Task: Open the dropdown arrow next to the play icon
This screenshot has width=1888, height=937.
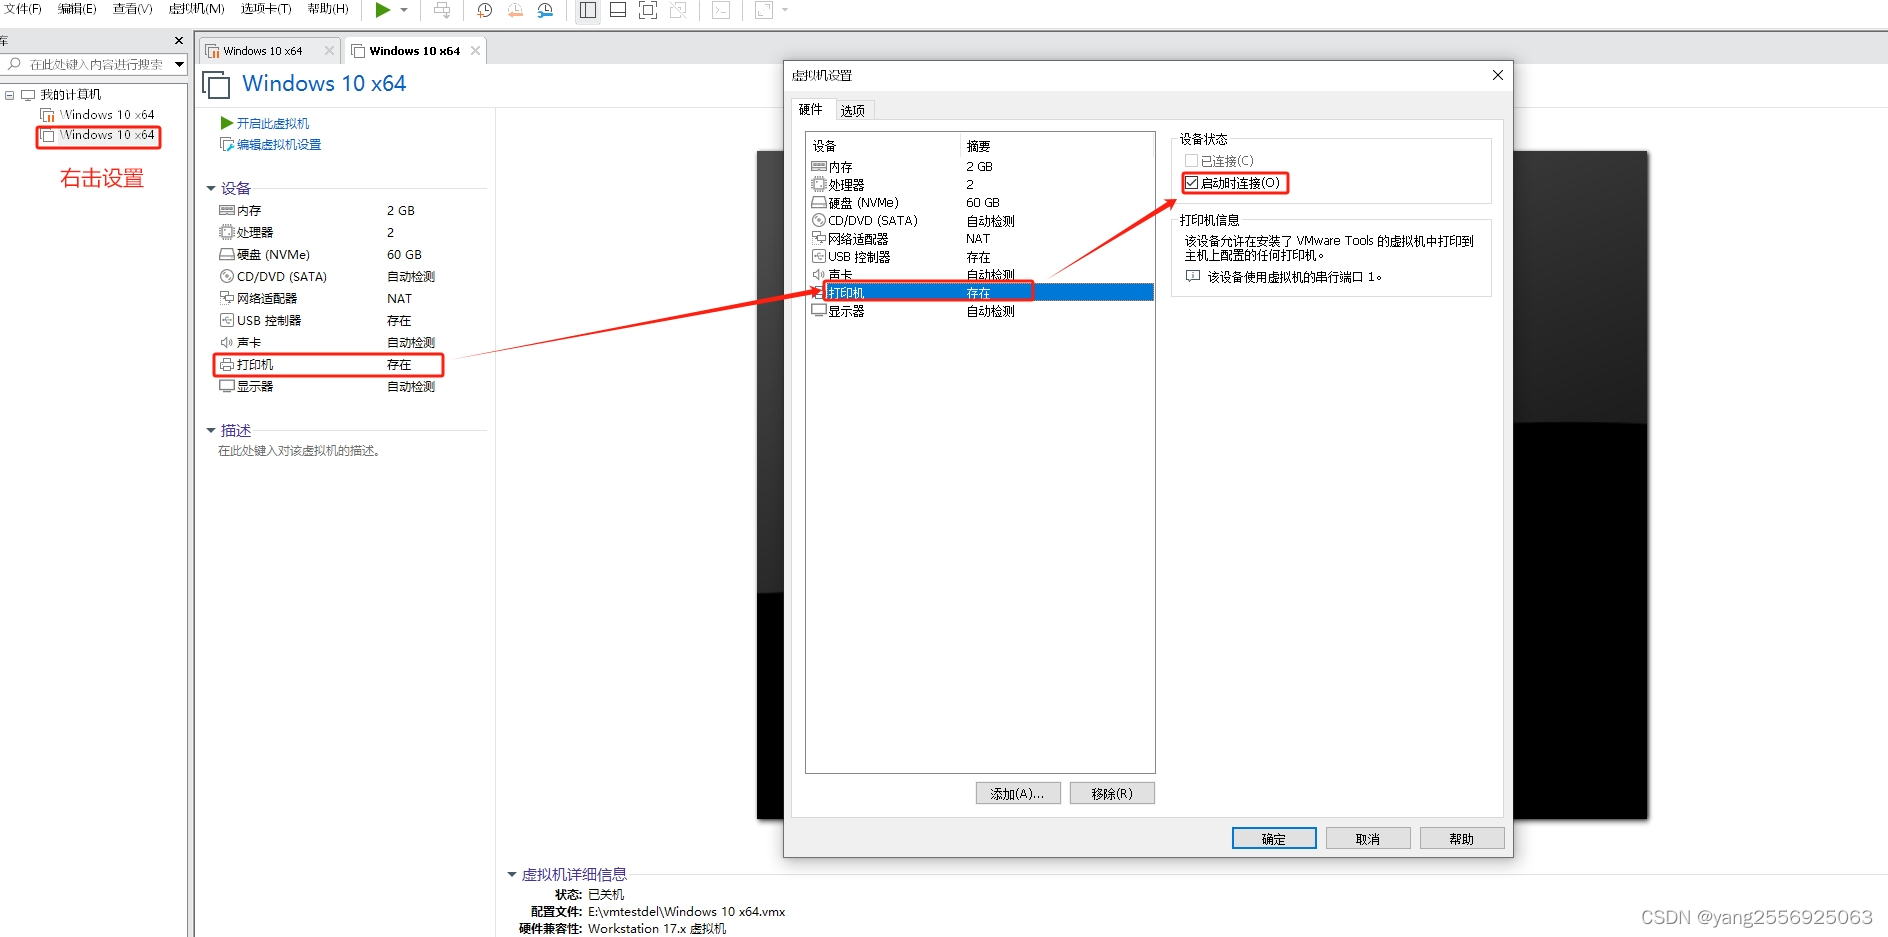Action: [404, 10]
